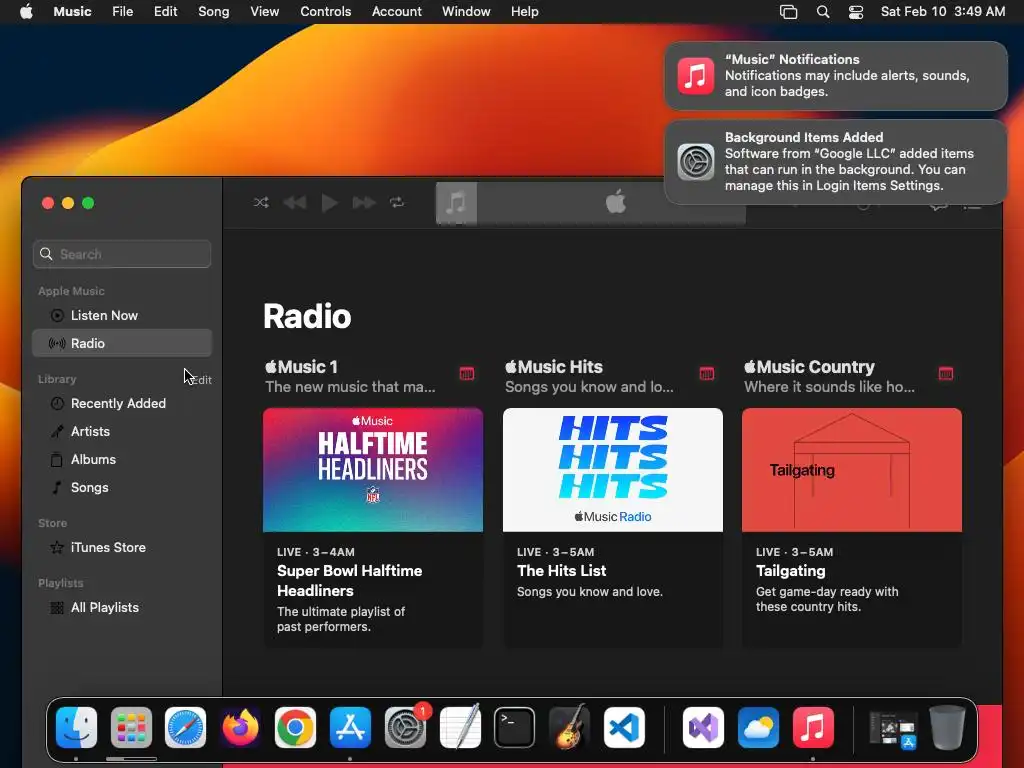Open the iTunes Store
Image resolution: width=1024 pixels, height=768 pixels.
click(122, 548)
